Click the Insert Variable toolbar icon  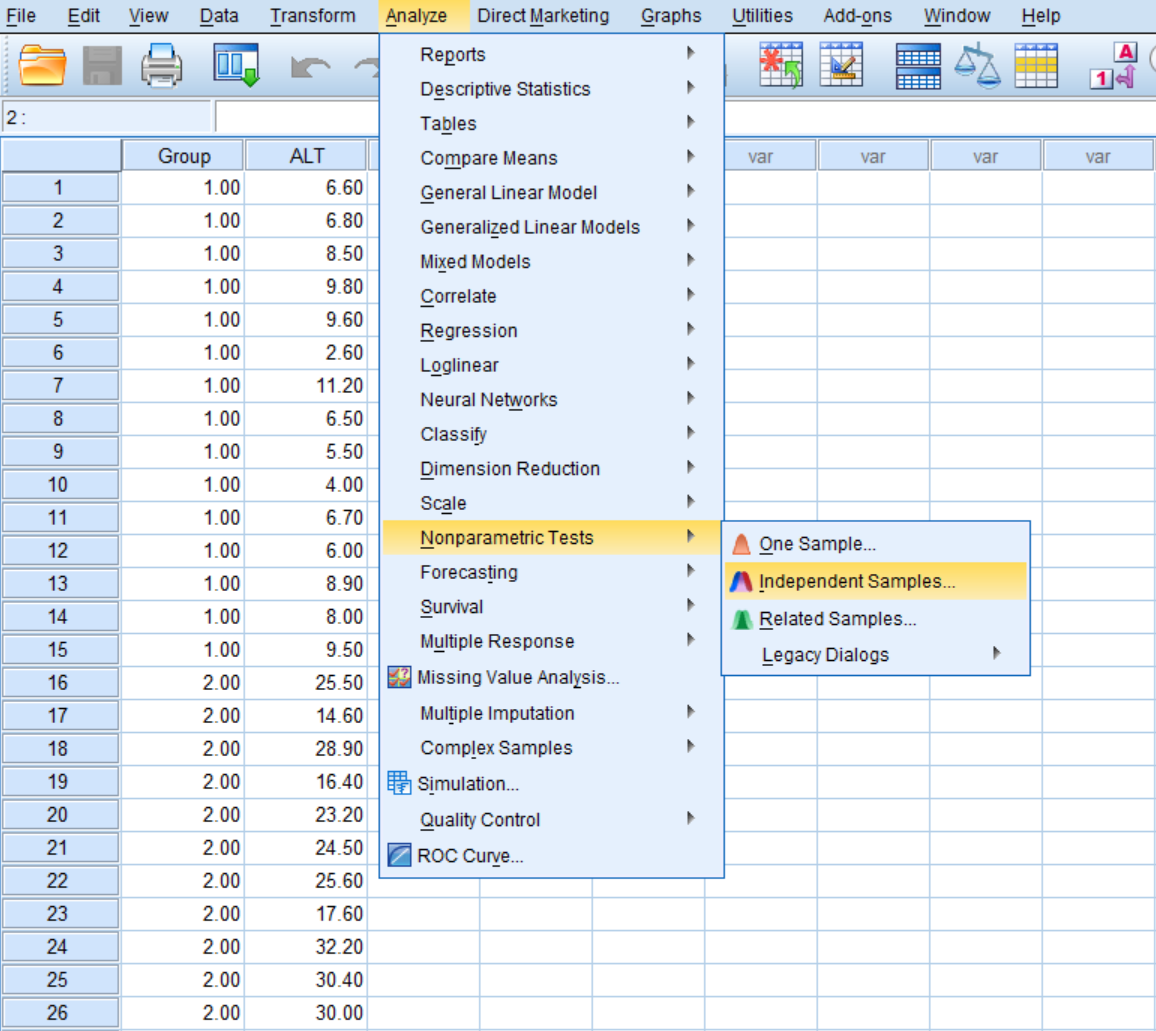point(841,64)
